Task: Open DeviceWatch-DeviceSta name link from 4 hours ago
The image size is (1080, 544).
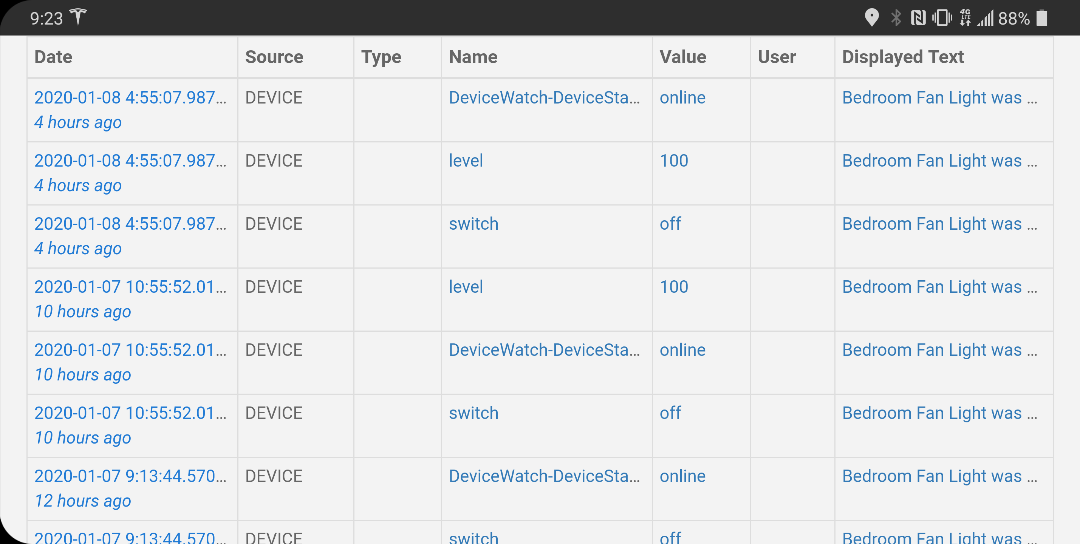Action: click(544, 98)
